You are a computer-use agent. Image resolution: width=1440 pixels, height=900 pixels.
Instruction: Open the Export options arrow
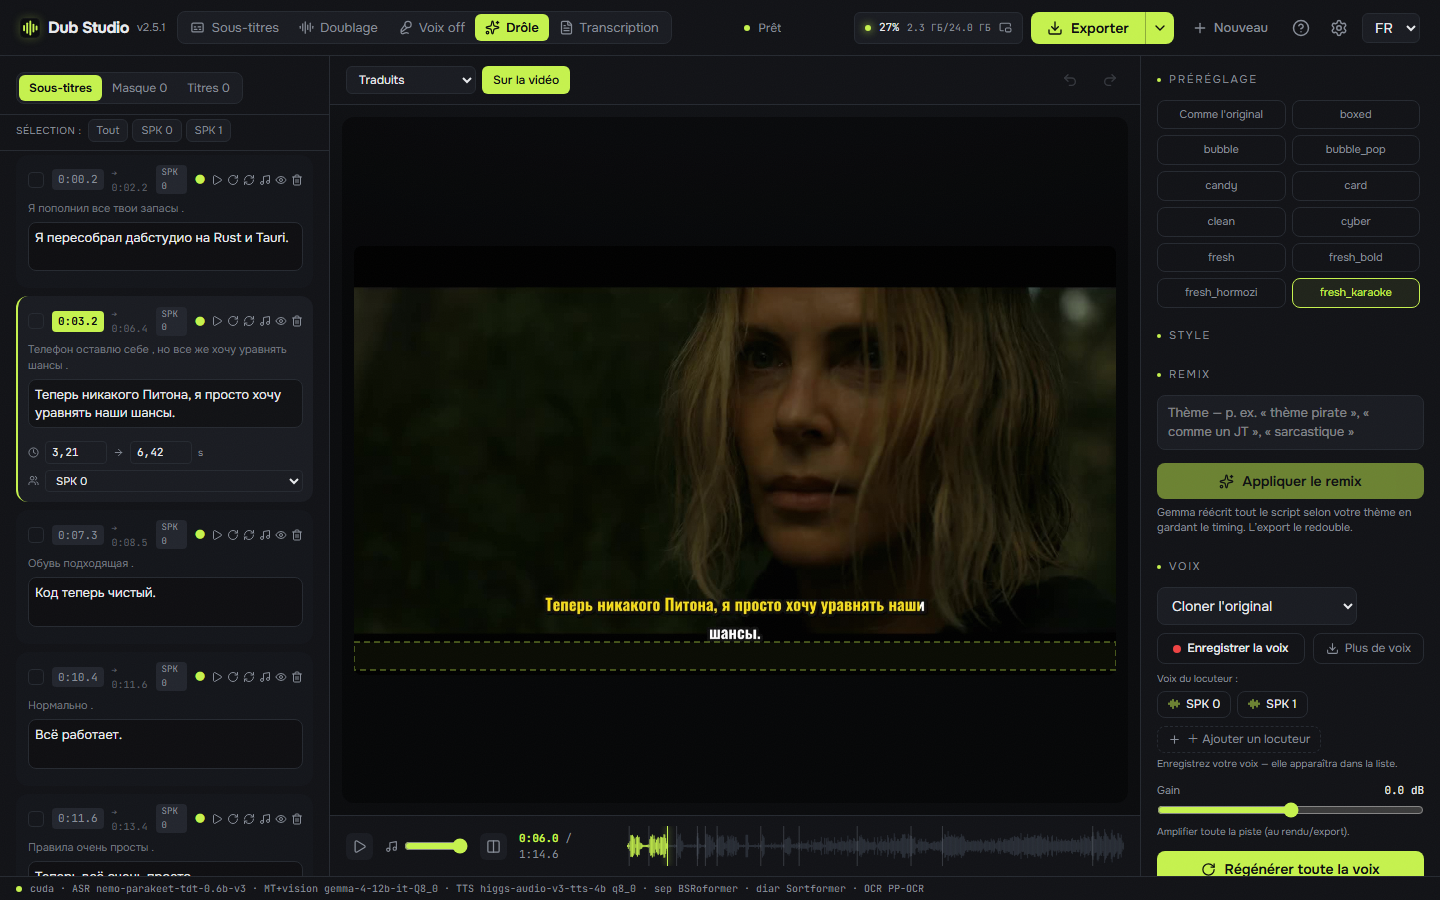[1159, 28]
